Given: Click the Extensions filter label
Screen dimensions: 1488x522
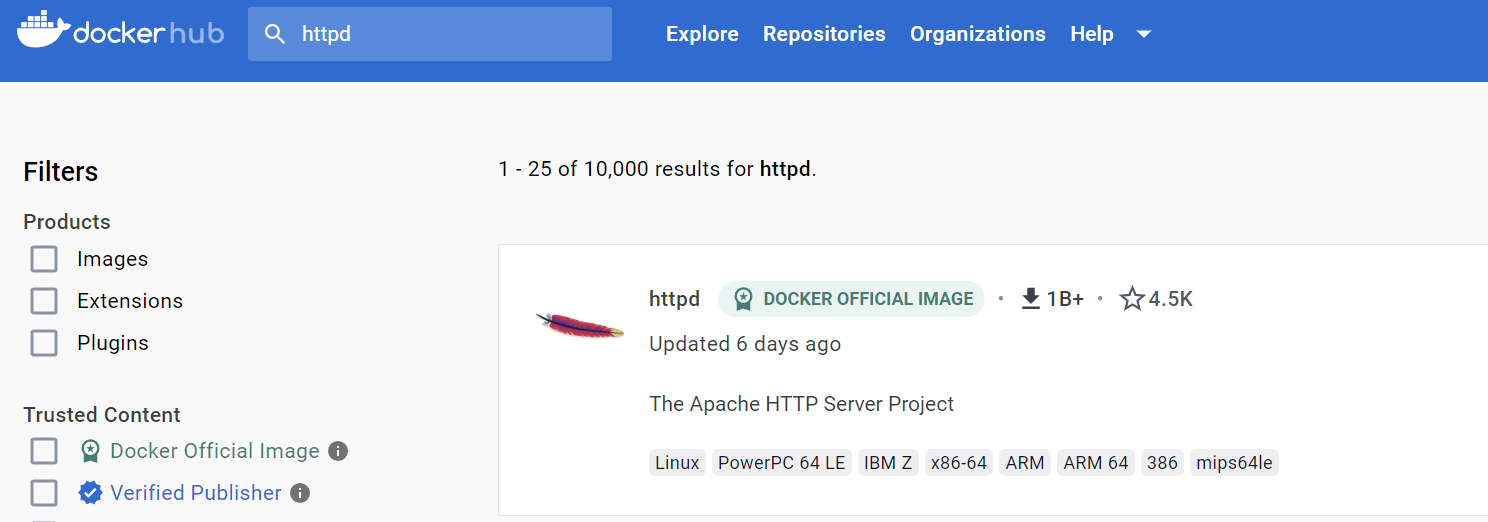Looking at the screenshot, I should 130,301.
